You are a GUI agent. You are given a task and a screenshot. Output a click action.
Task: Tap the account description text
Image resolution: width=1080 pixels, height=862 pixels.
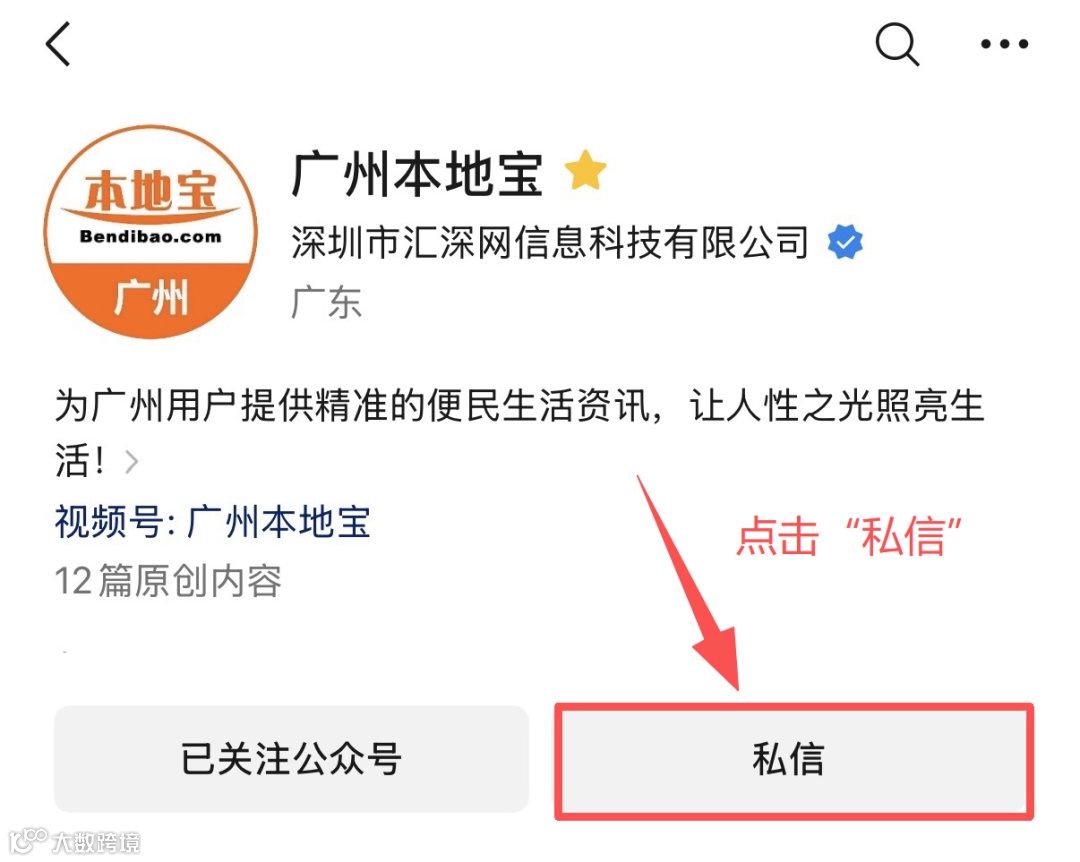(x=519, y=433)
